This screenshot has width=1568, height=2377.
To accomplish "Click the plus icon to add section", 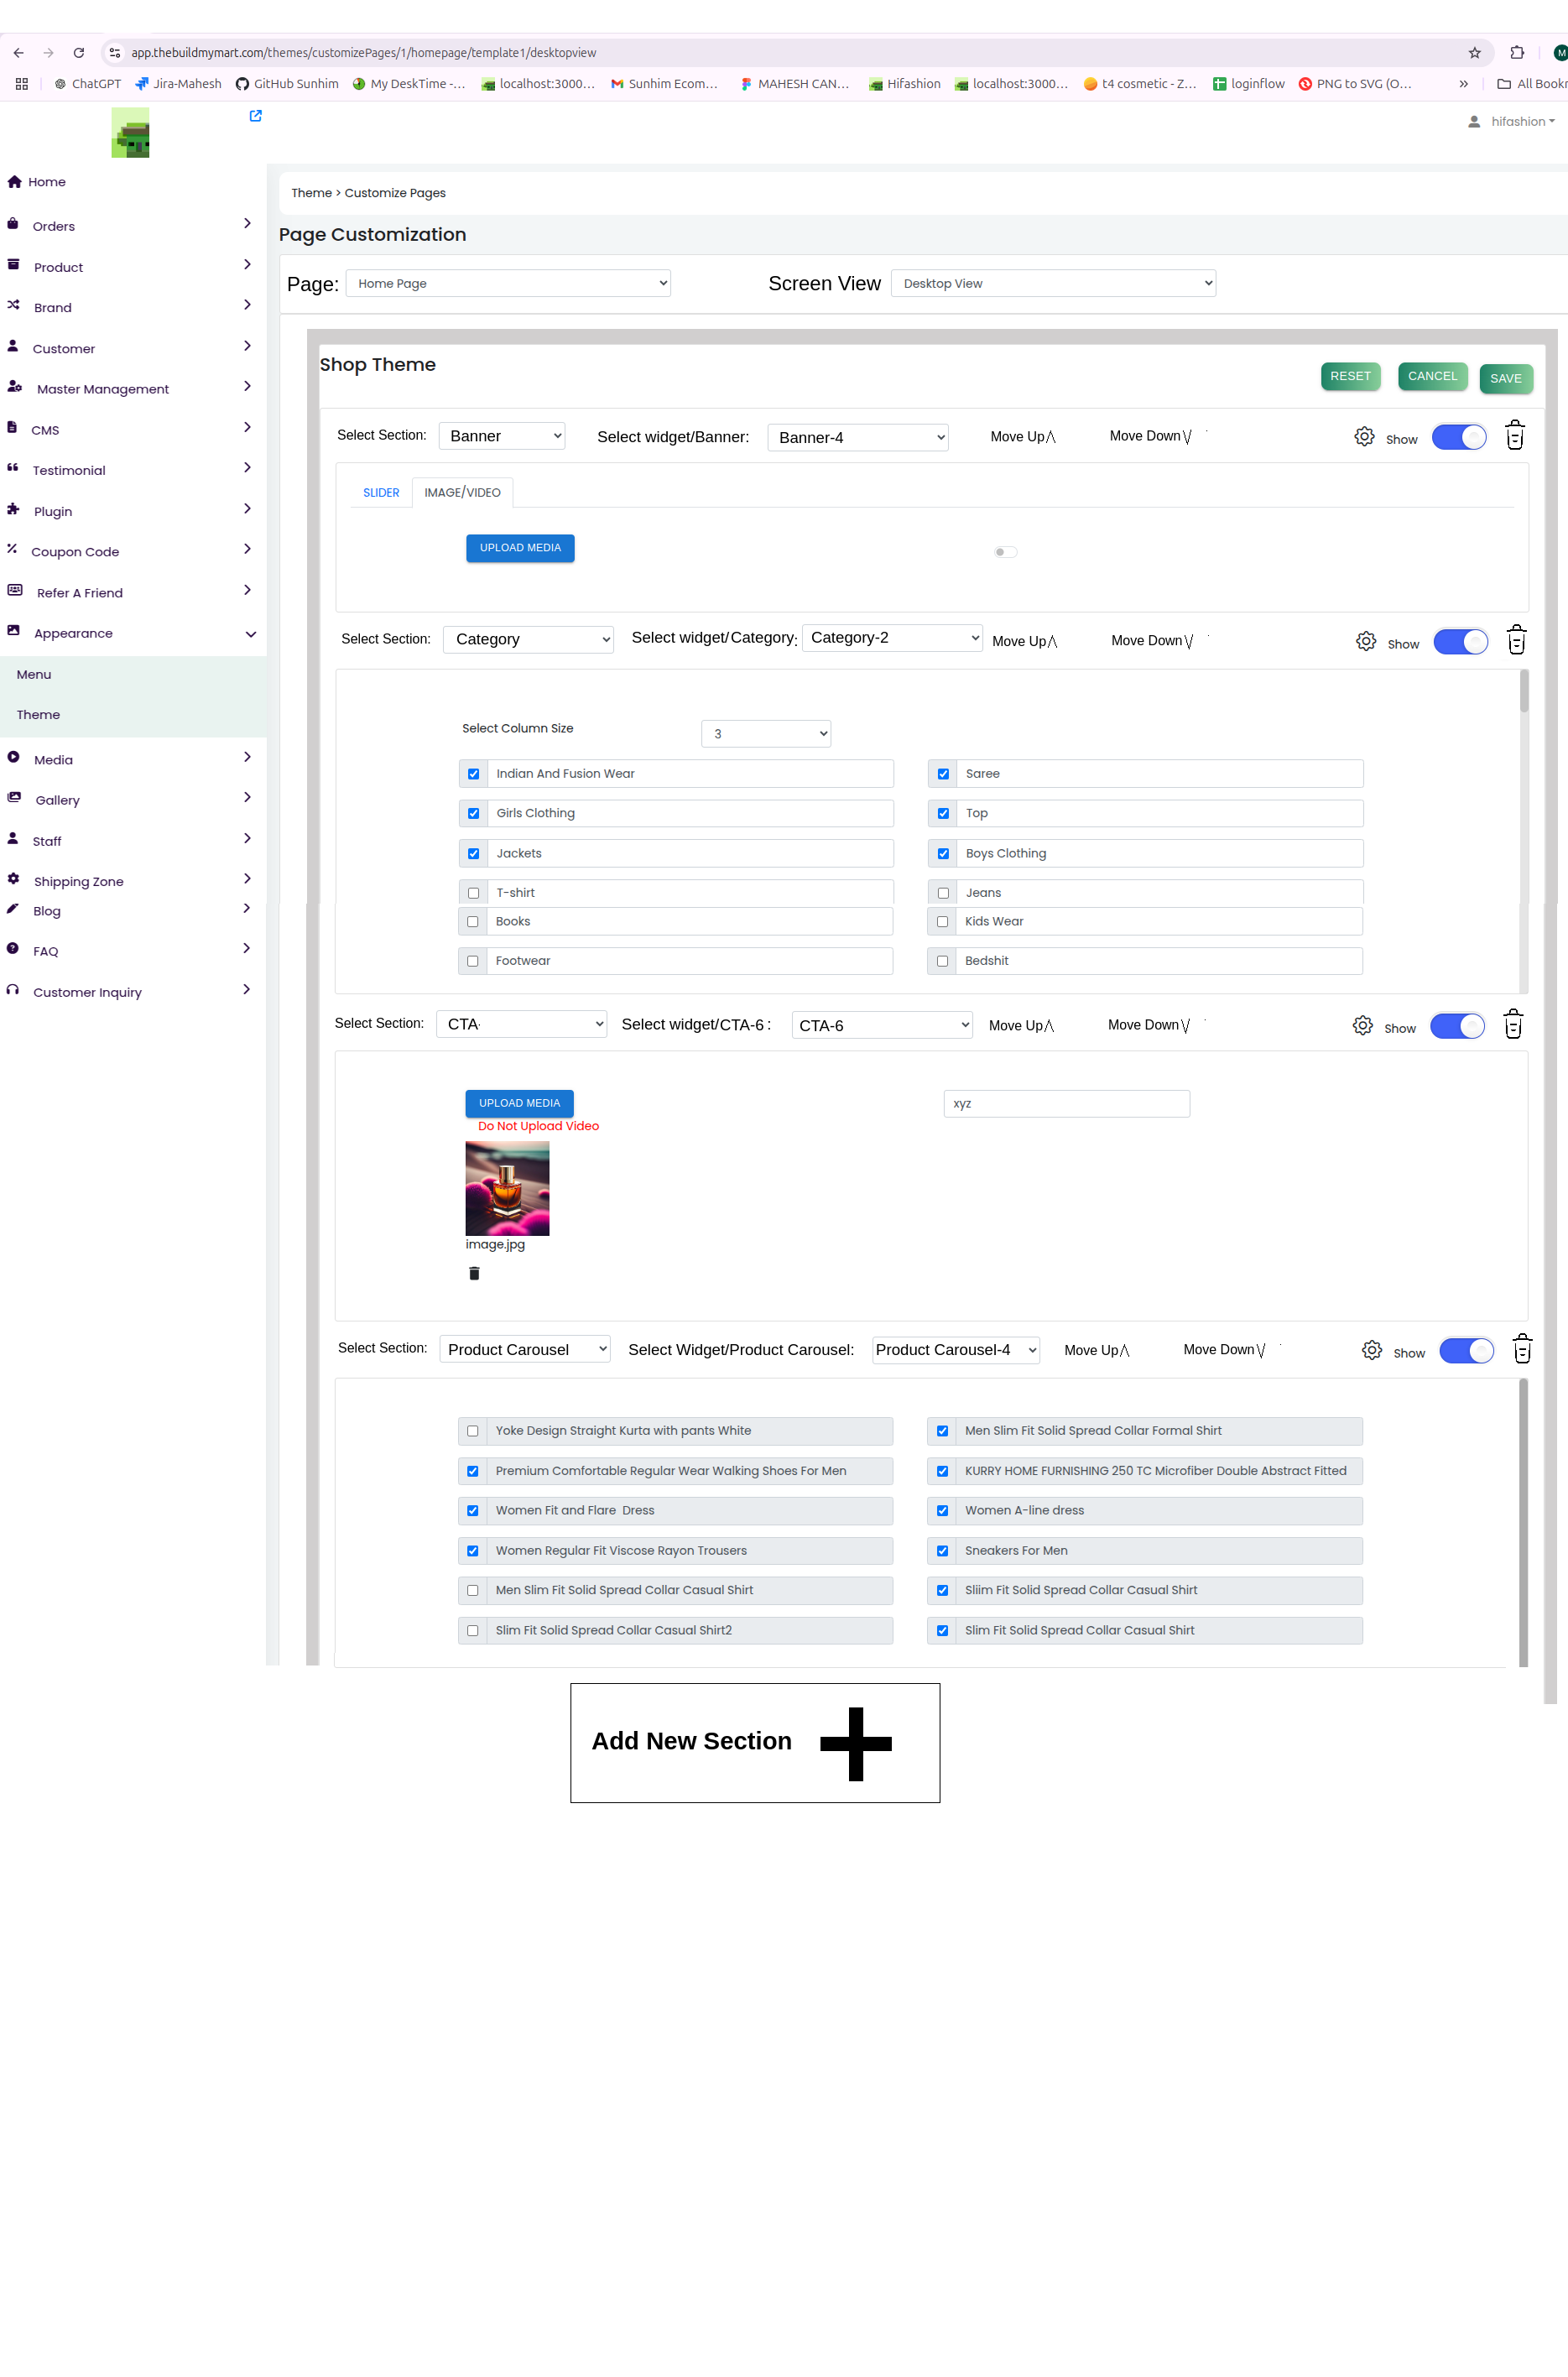I will point(855,1743).
